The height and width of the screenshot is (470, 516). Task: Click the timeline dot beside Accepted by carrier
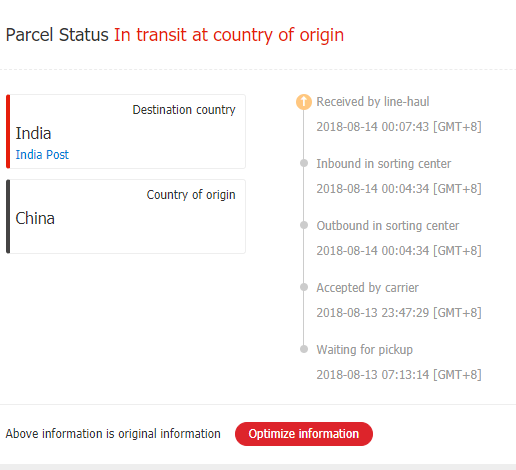[x=304, y=287]
